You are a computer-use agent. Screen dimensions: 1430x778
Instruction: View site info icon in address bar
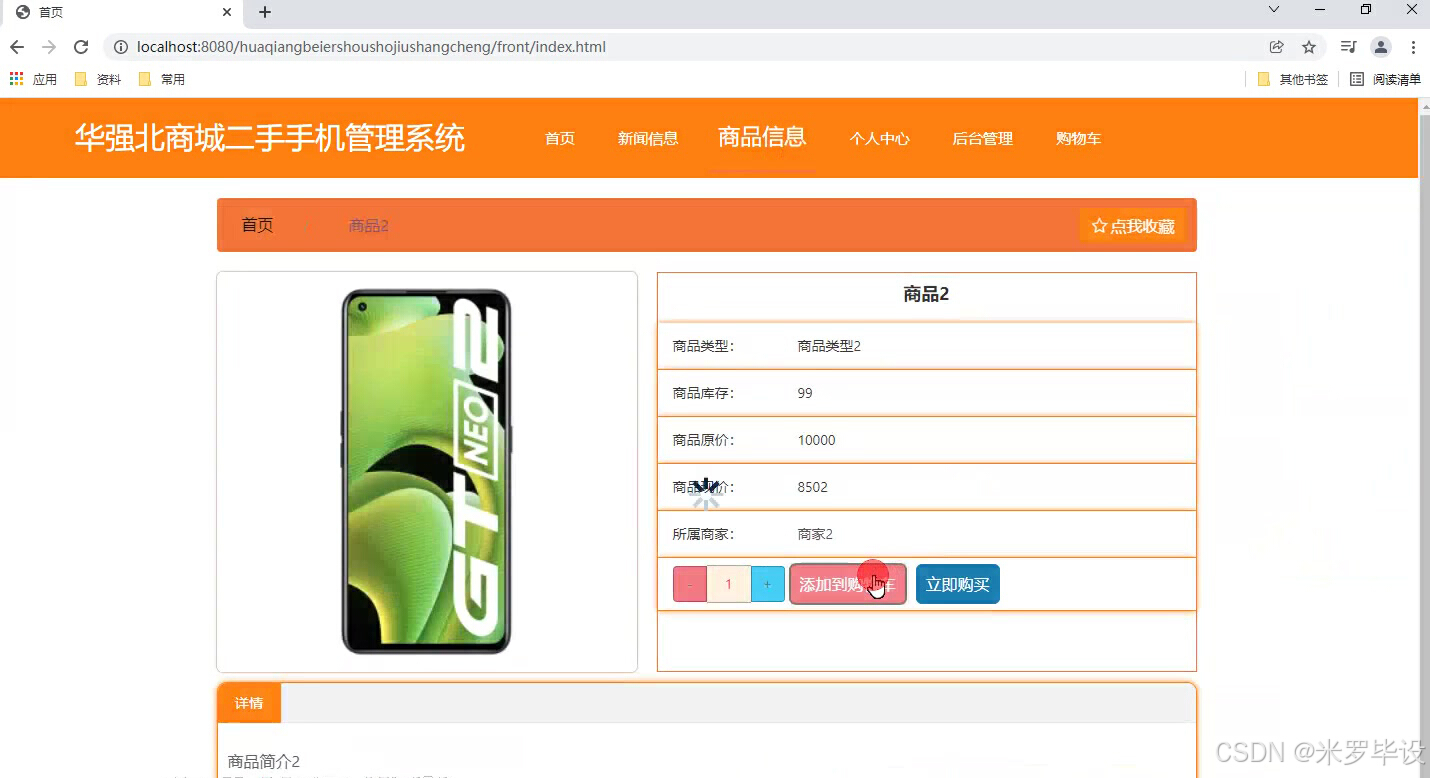(x=120, y=47)
